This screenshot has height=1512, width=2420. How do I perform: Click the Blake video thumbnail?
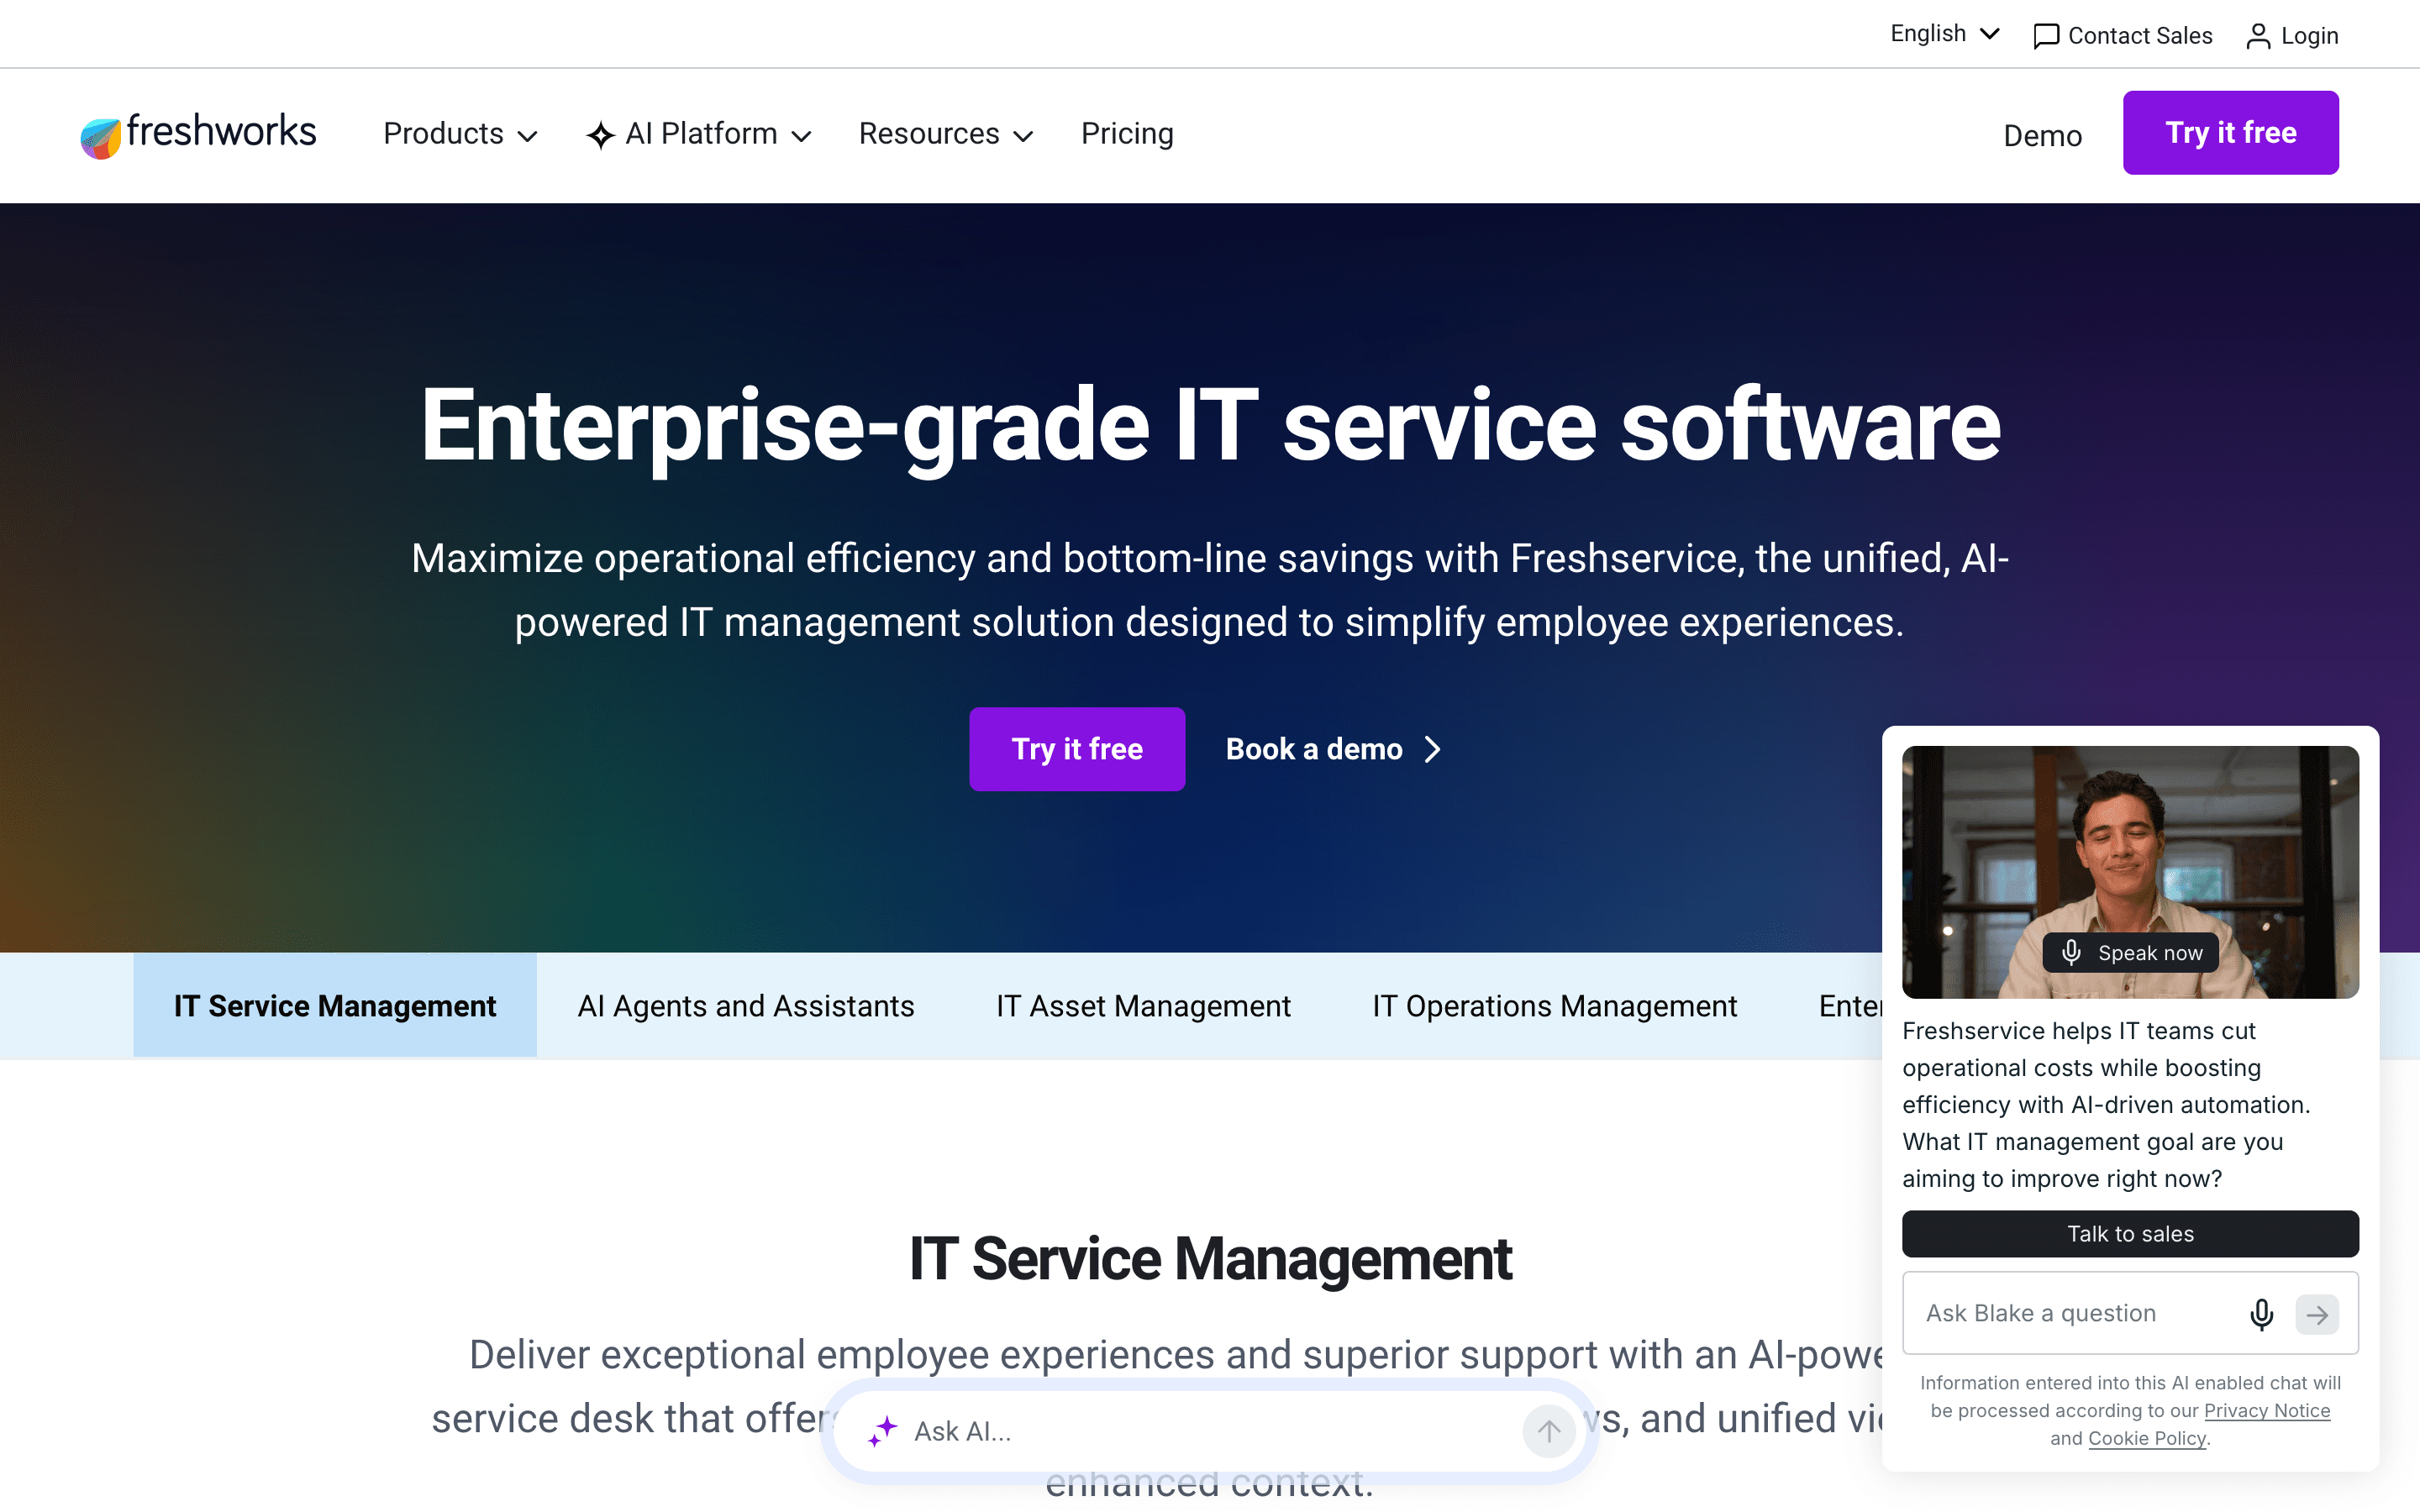tap(2130, 872)
